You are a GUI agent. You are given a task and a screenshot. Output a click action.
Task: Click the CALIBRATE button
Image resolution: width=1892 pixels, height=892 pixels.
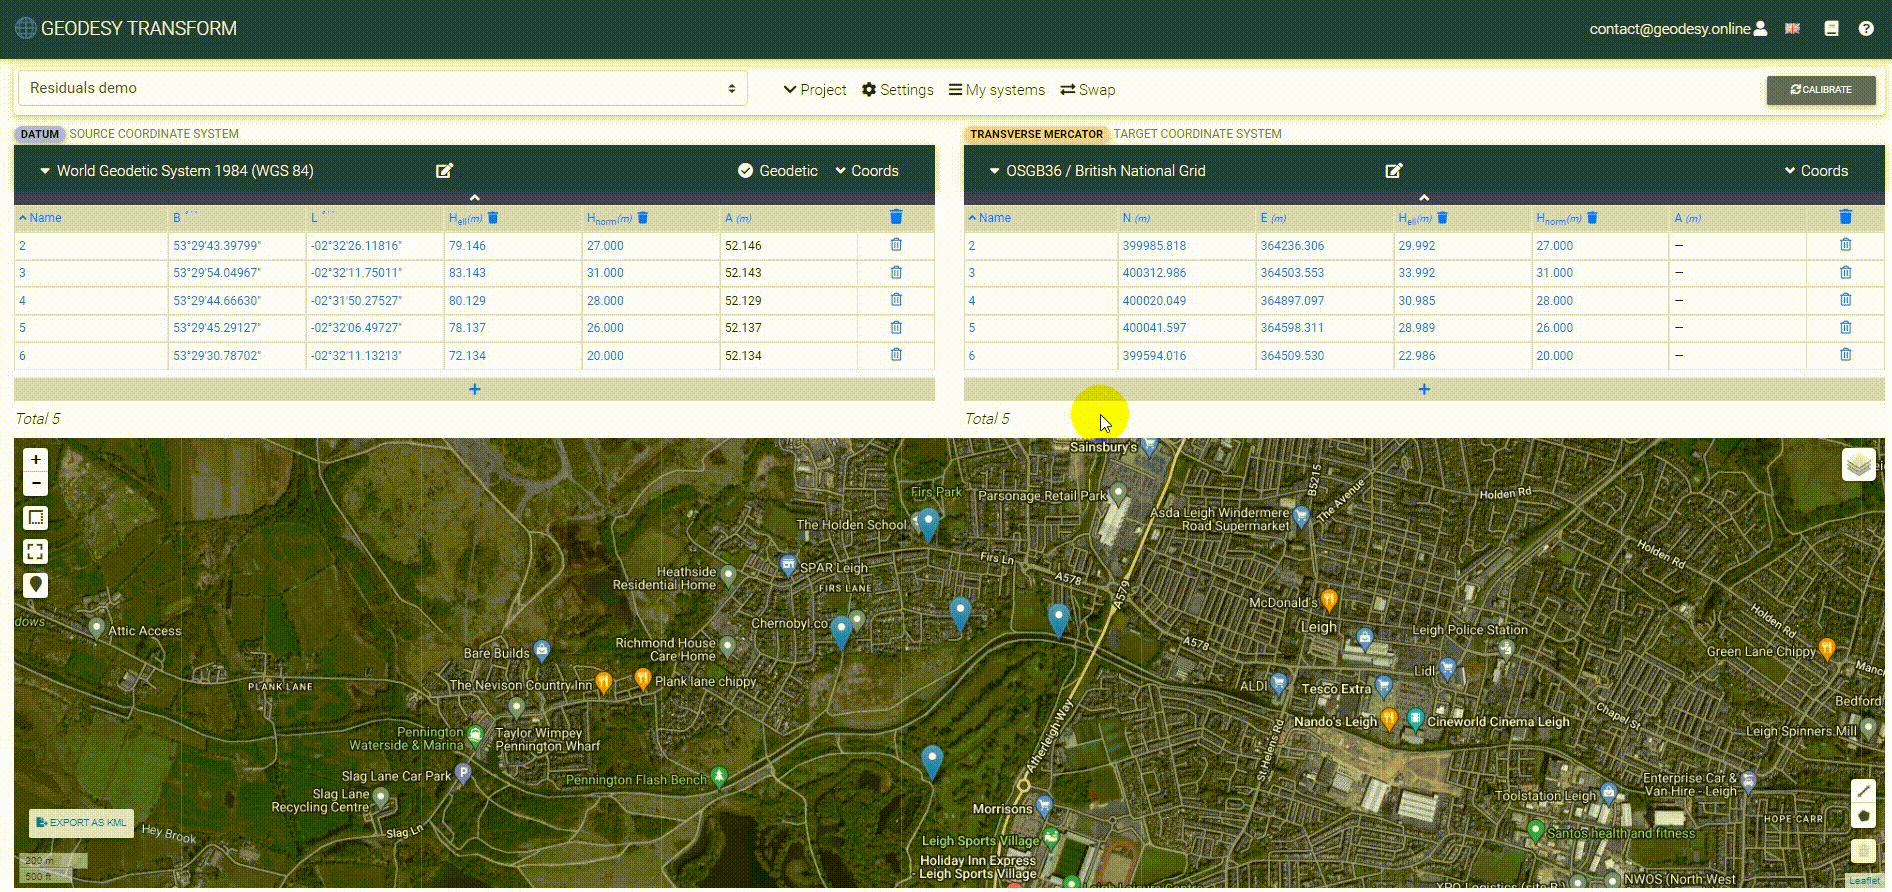pos(1820,90)
